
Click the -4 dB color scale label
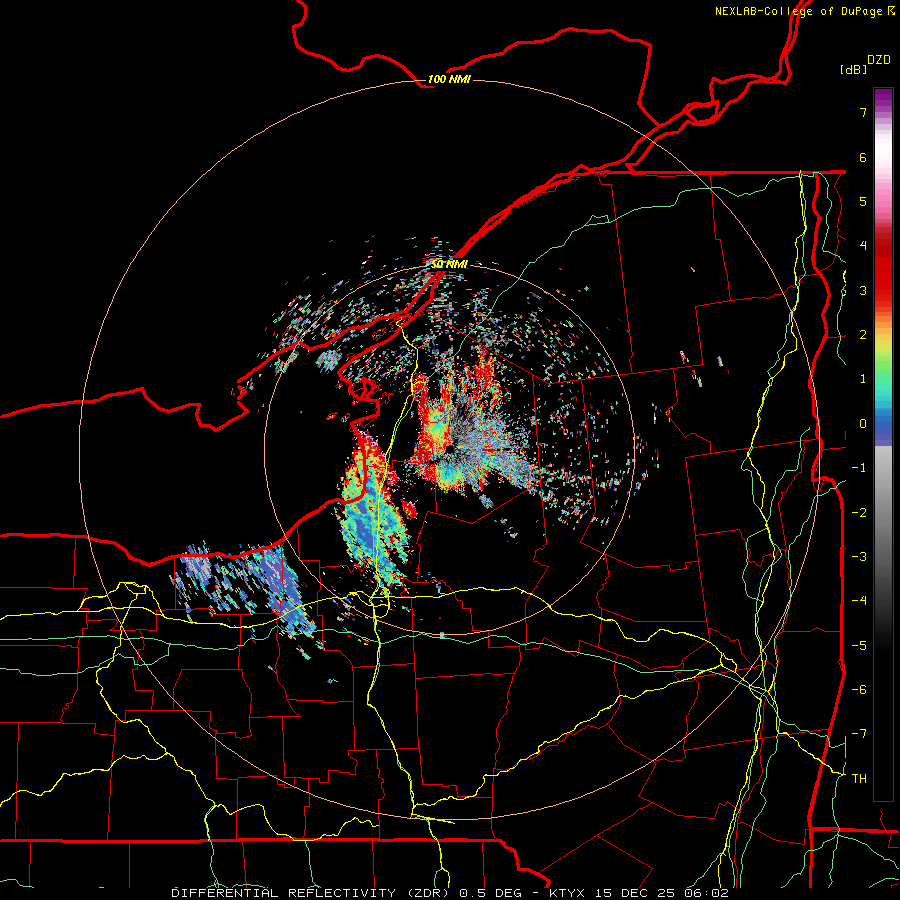point(859,600)
